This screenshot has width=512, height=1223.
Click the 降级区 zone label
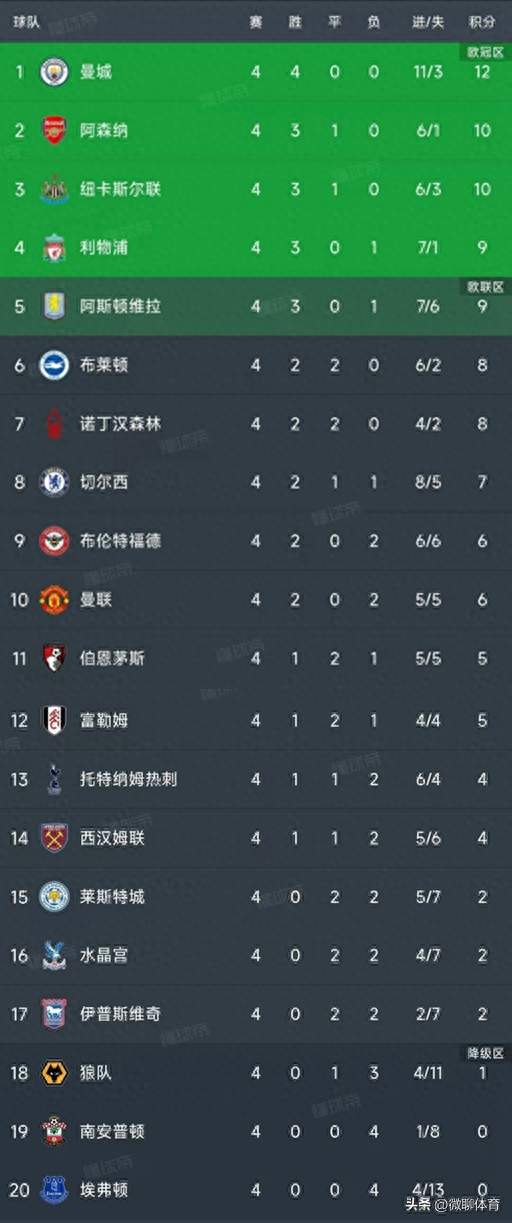(485, 1052)
